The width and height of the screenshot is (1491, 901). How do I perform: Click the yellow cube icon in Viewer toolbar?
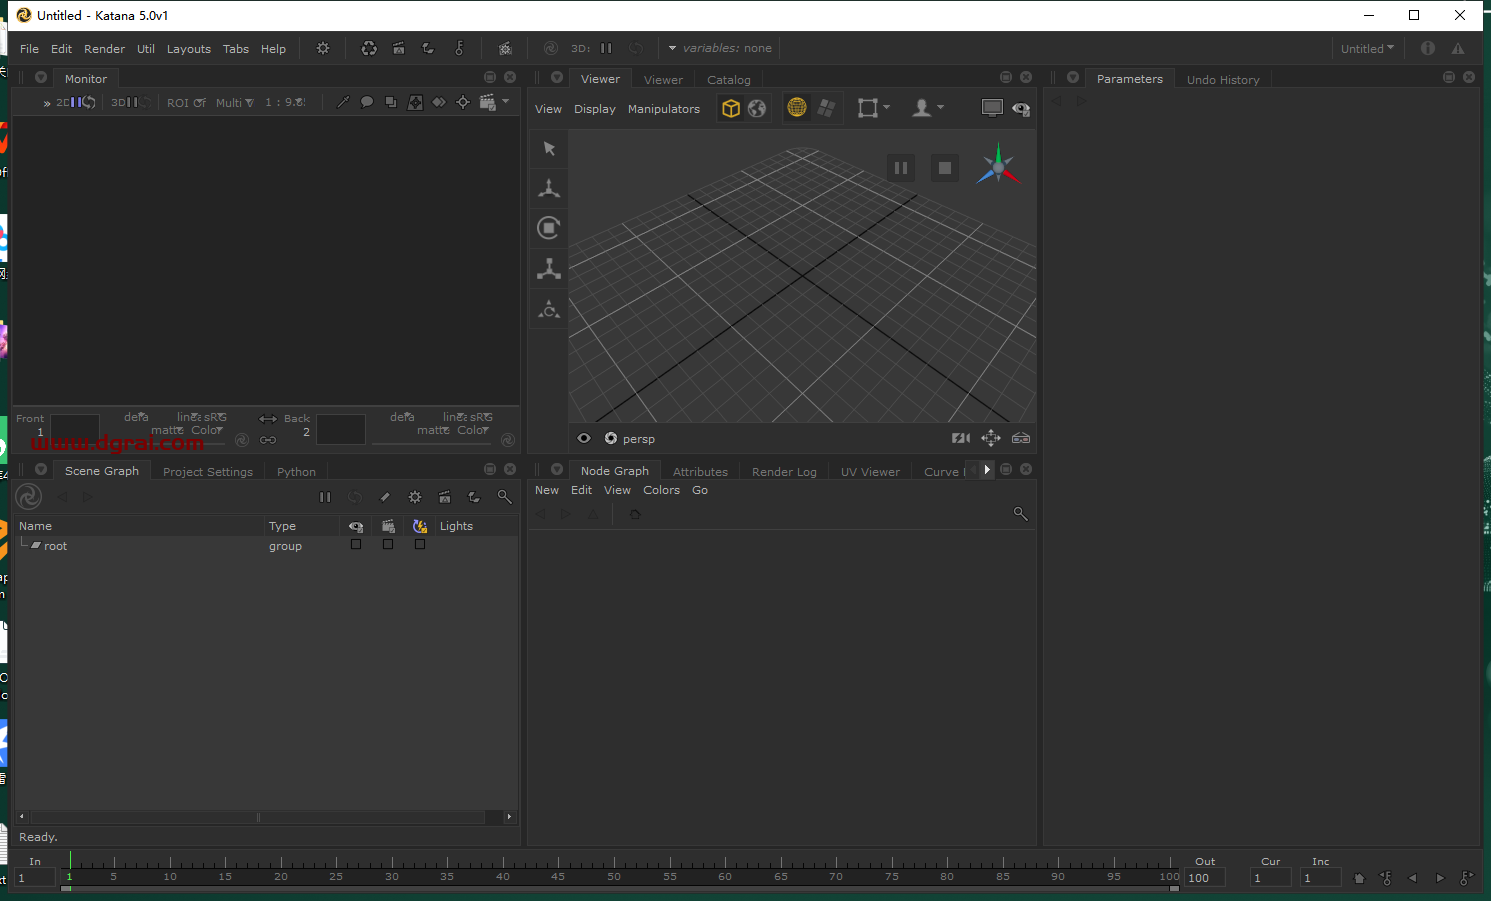pyautogui.click(x=731, y=108)
